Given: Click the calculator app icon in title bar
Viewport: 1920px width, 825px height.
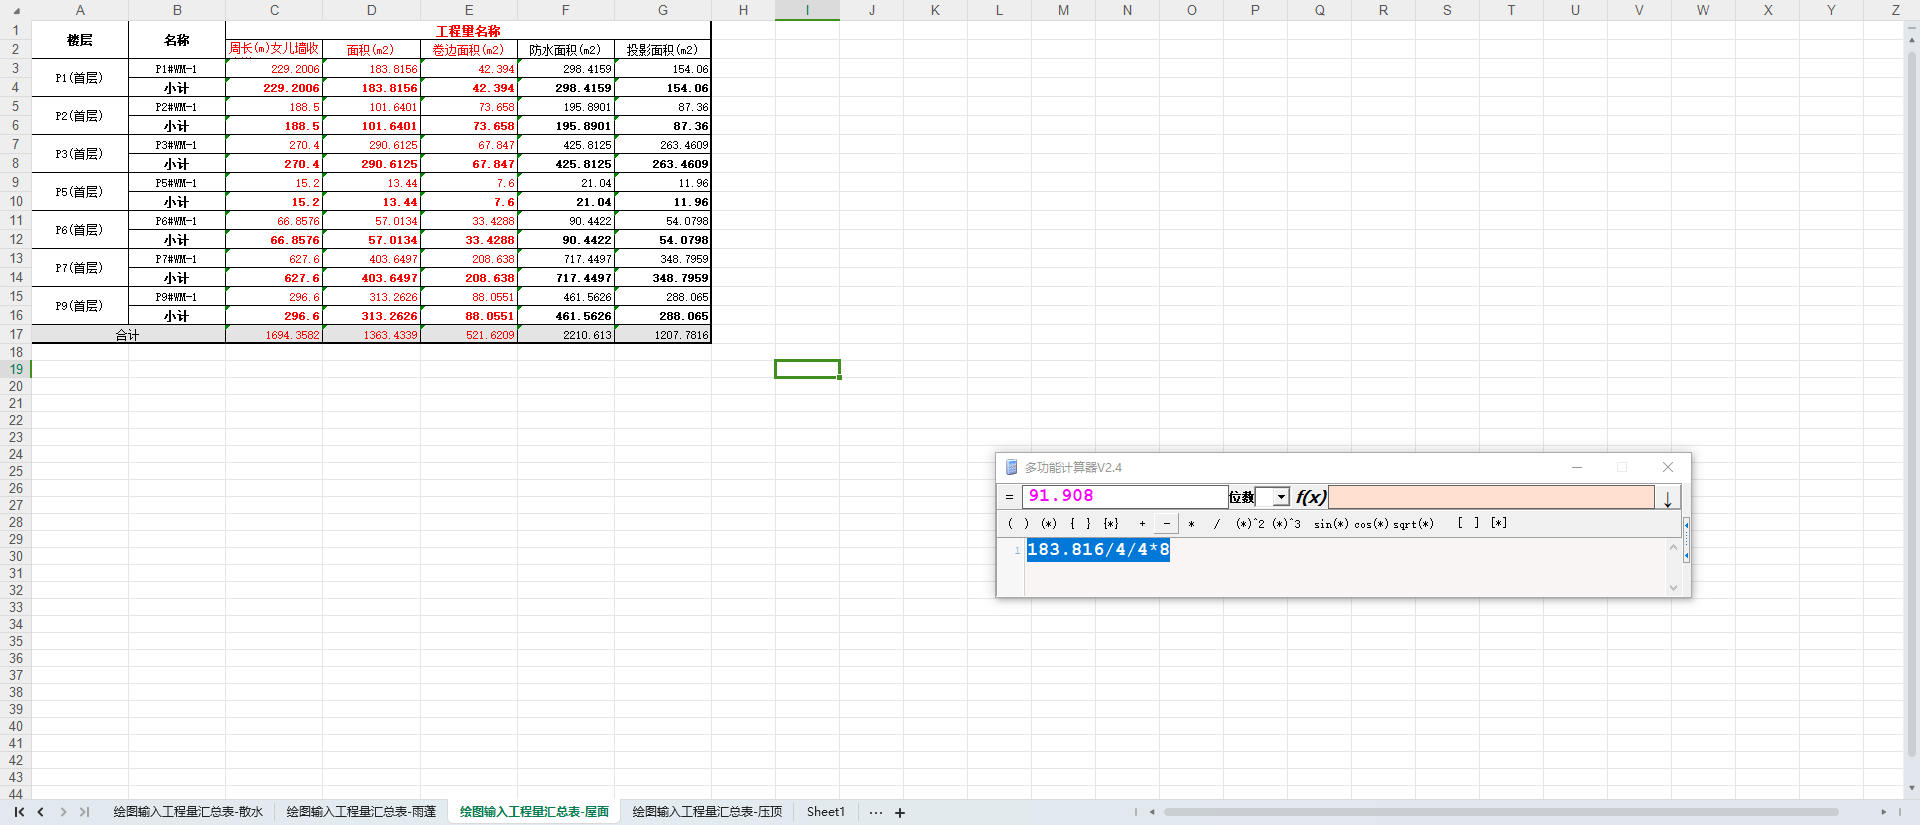Looking at the screenshot, I should coord(1011,467).
